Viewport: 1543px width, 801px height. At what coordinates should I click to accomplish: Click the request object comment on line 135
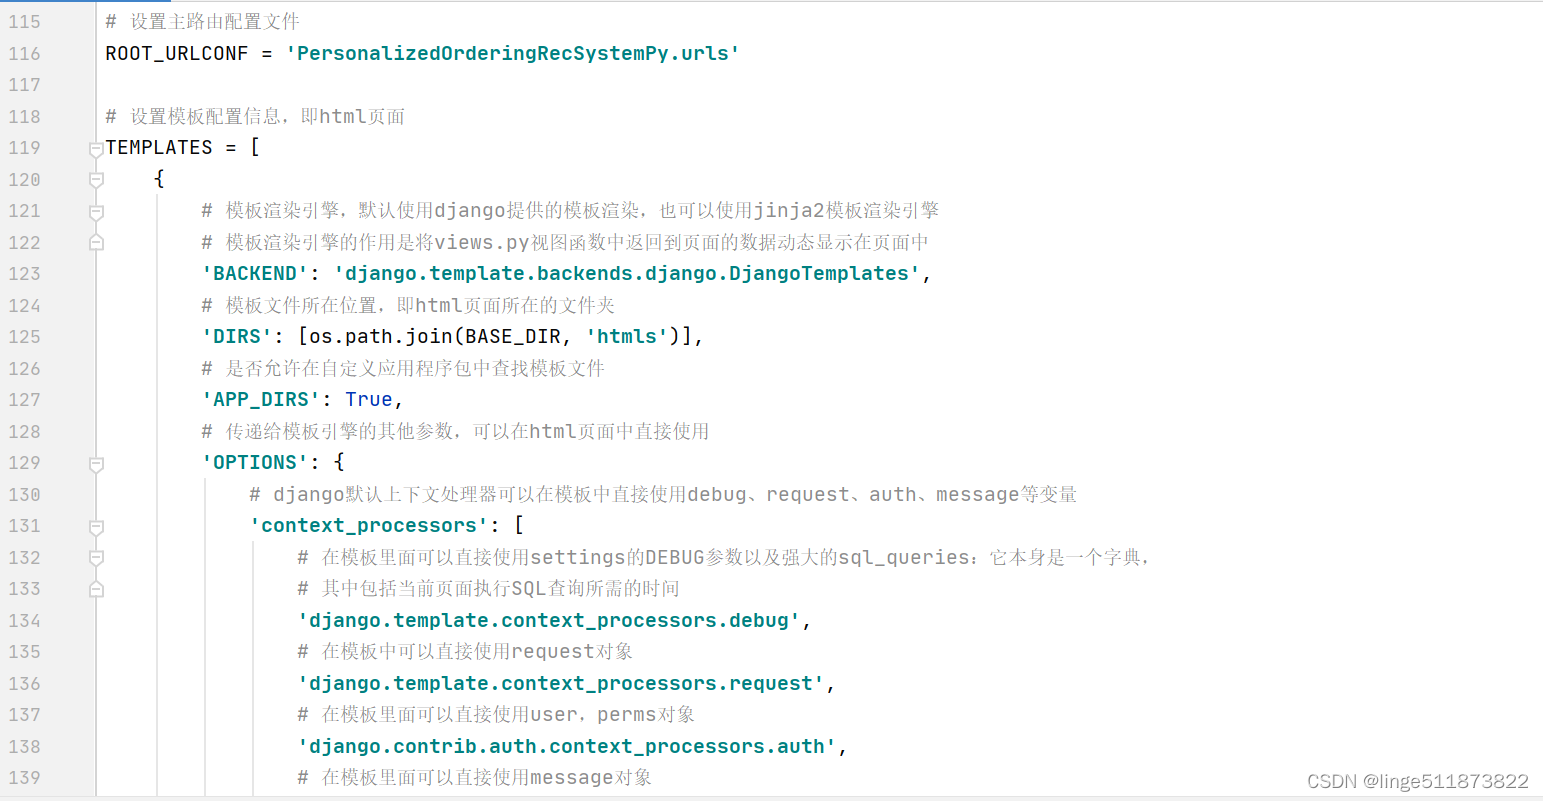(x=465, y=652)
